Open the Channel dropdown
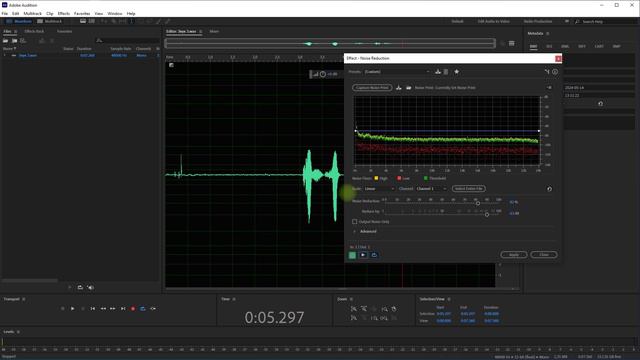This screenshot has width=640, height=360. click(x=431, y=189)
